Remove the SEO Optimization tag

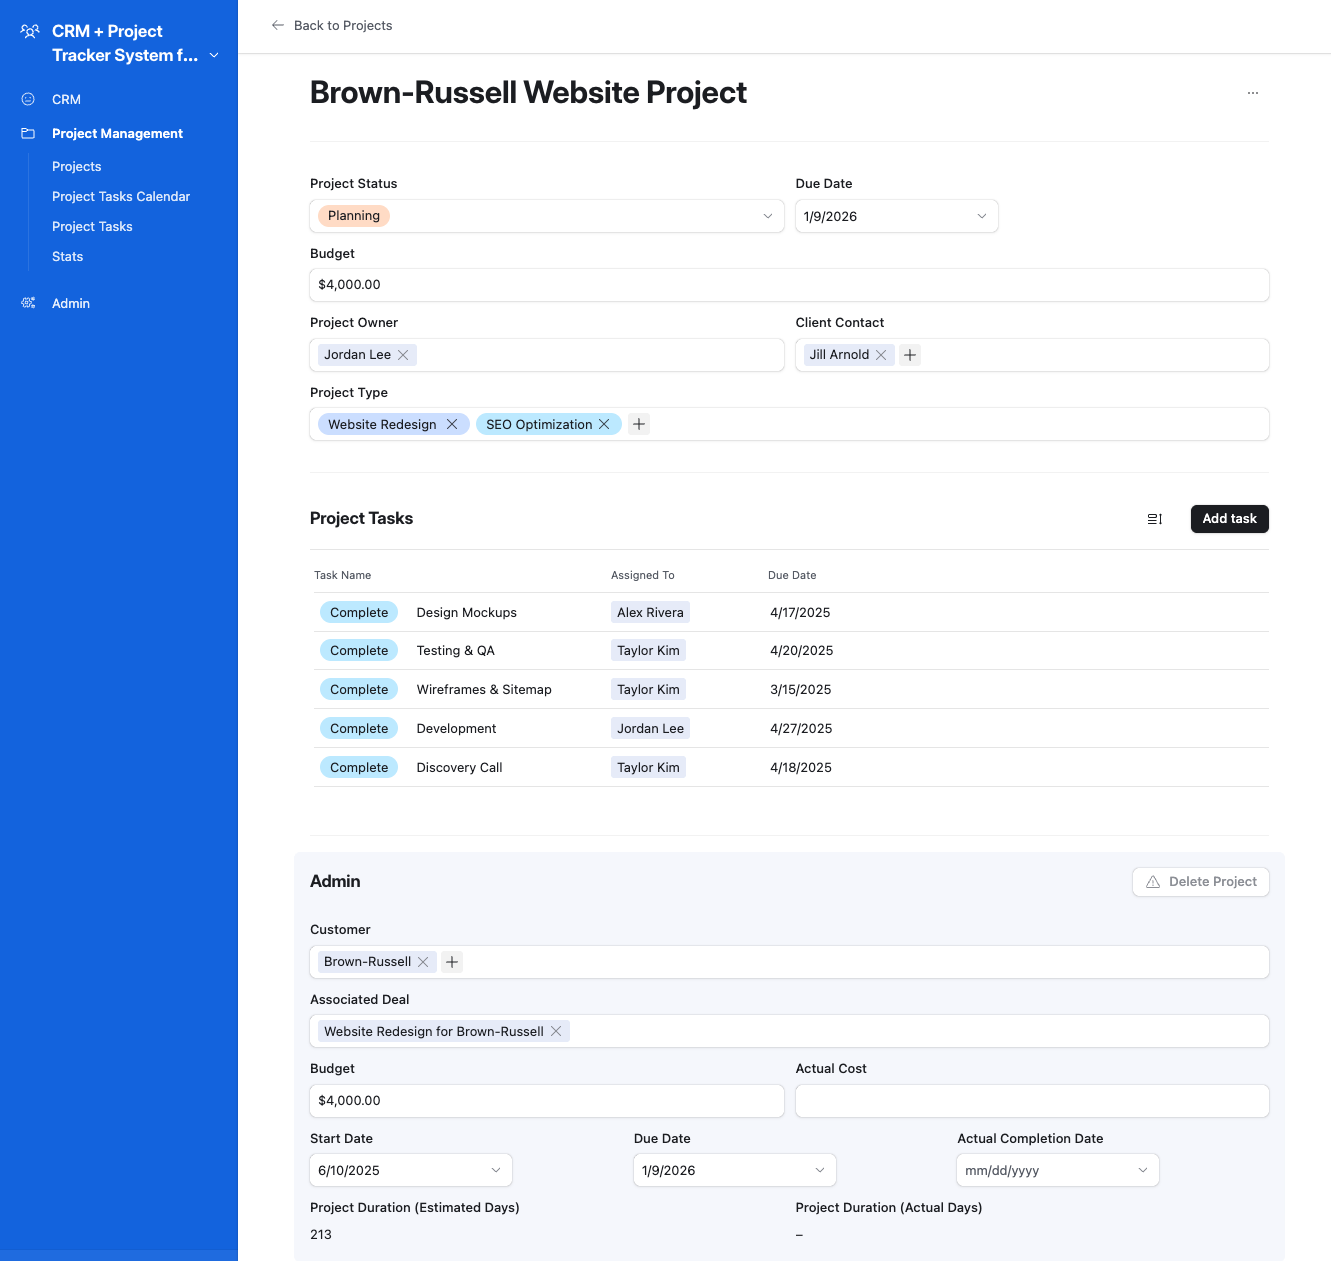[x=604, y=424]
